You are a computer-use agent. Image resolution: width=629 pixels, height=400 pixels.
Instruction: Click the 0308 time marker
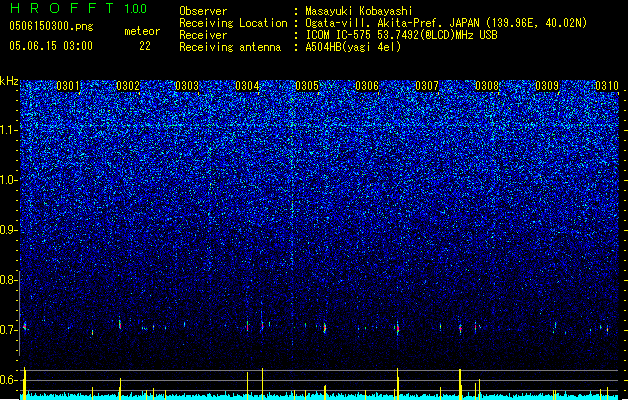pyautogui.click(x=487, y=86)
